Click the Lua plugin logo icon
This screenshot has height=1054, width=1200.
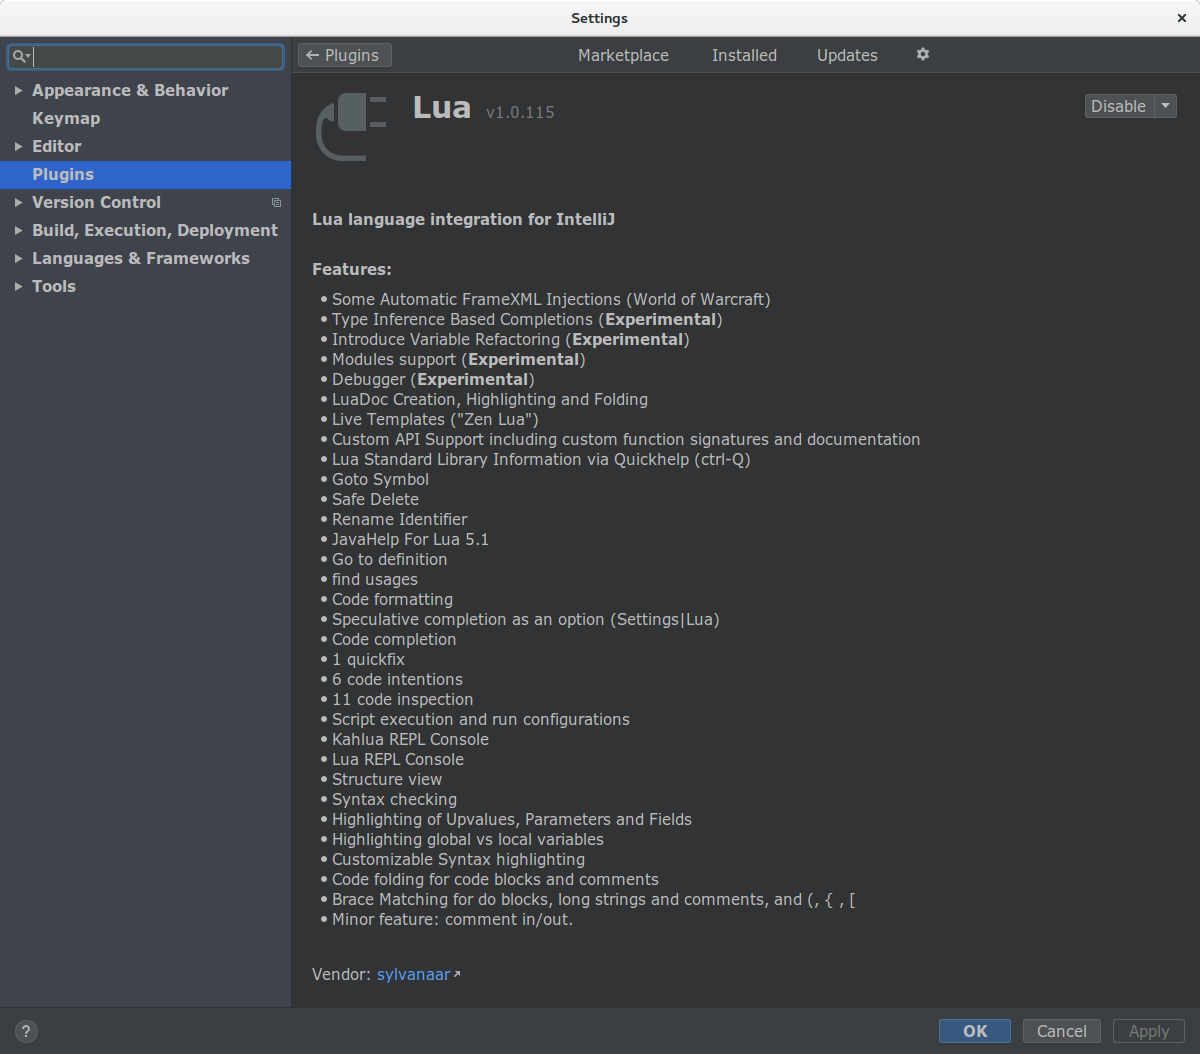[351, 127]
